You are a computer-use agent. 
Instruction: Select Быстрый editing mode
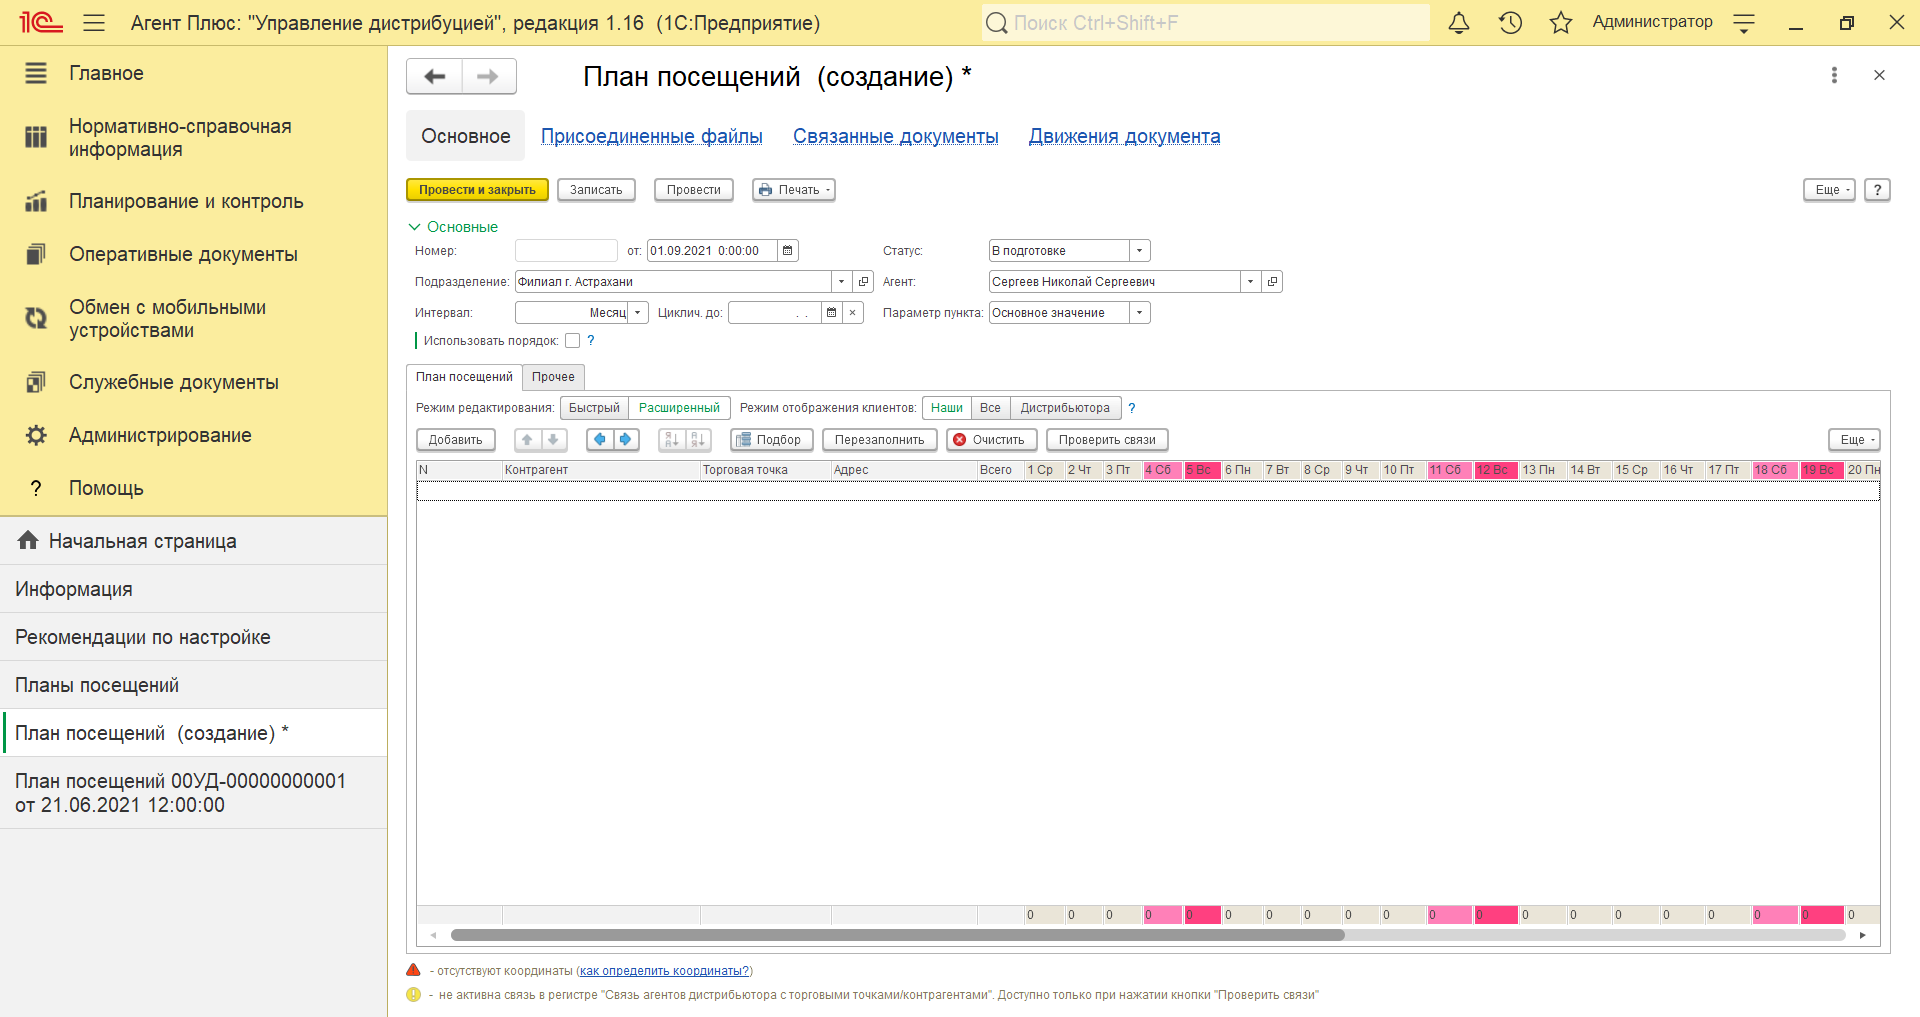(x=594, y=408)
